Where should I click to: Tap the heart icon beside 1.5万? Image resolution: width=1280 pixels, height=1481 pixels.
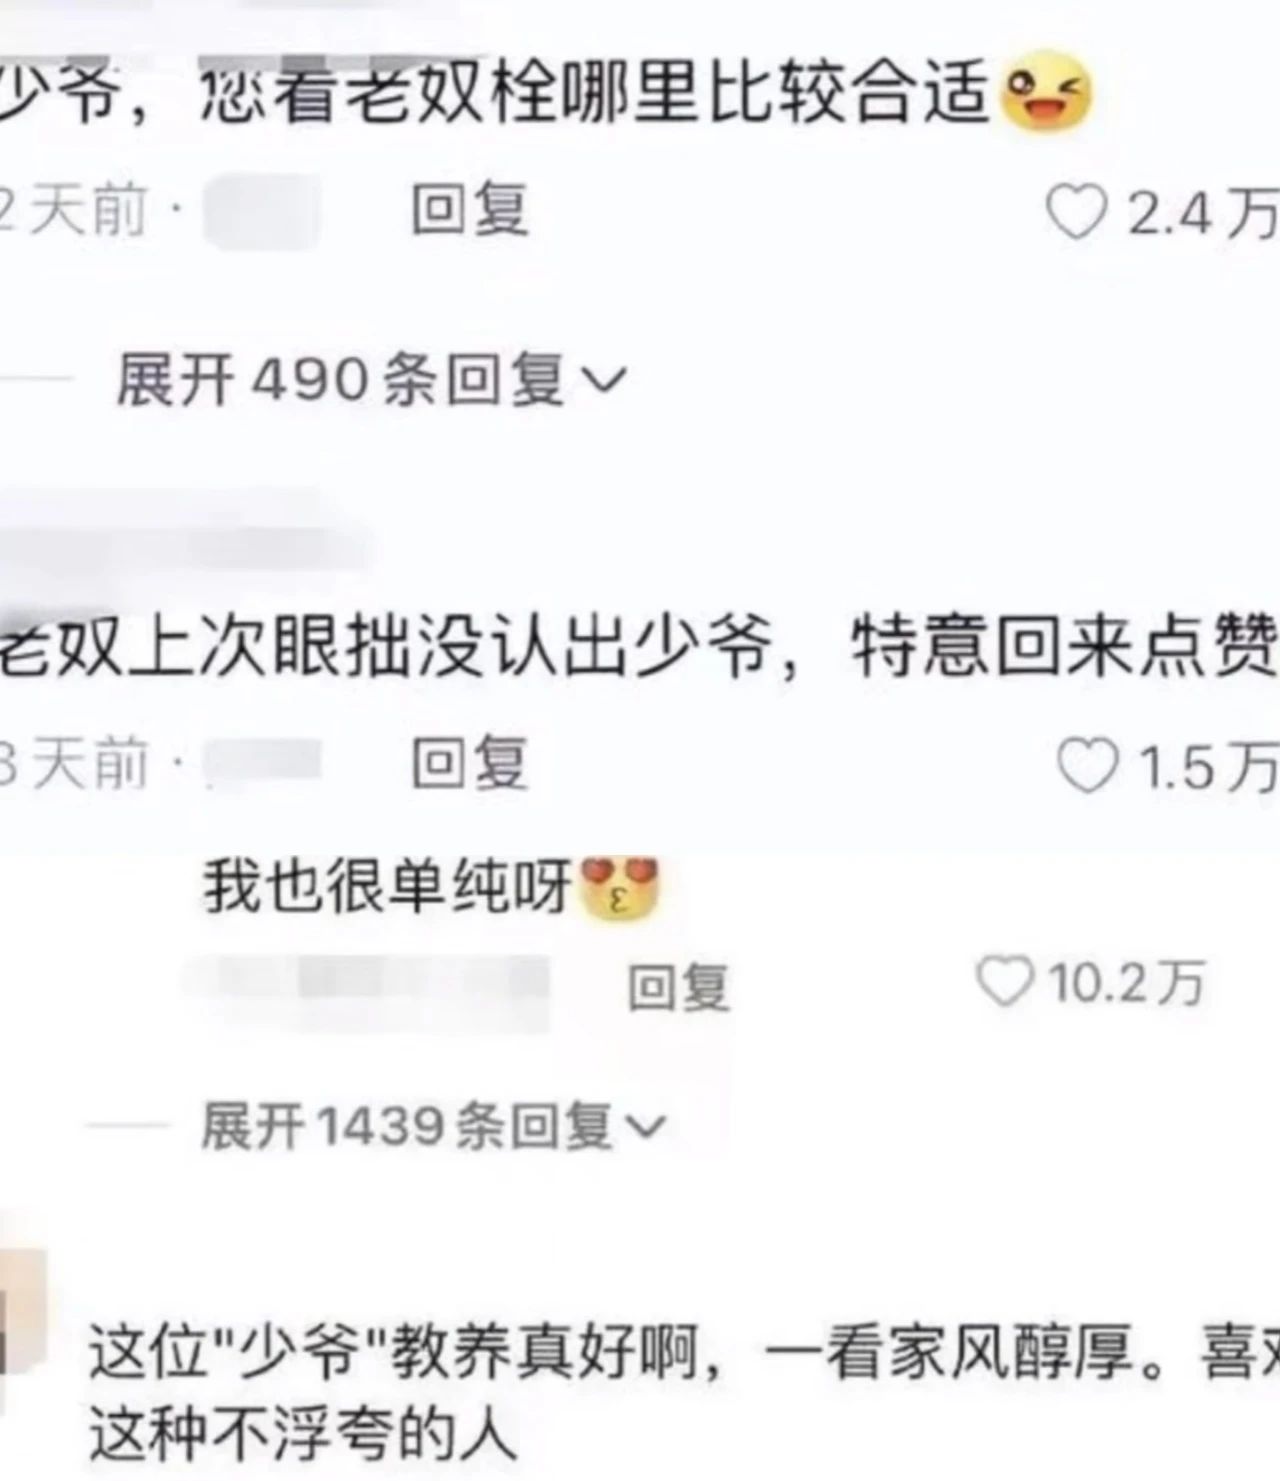1087,766
